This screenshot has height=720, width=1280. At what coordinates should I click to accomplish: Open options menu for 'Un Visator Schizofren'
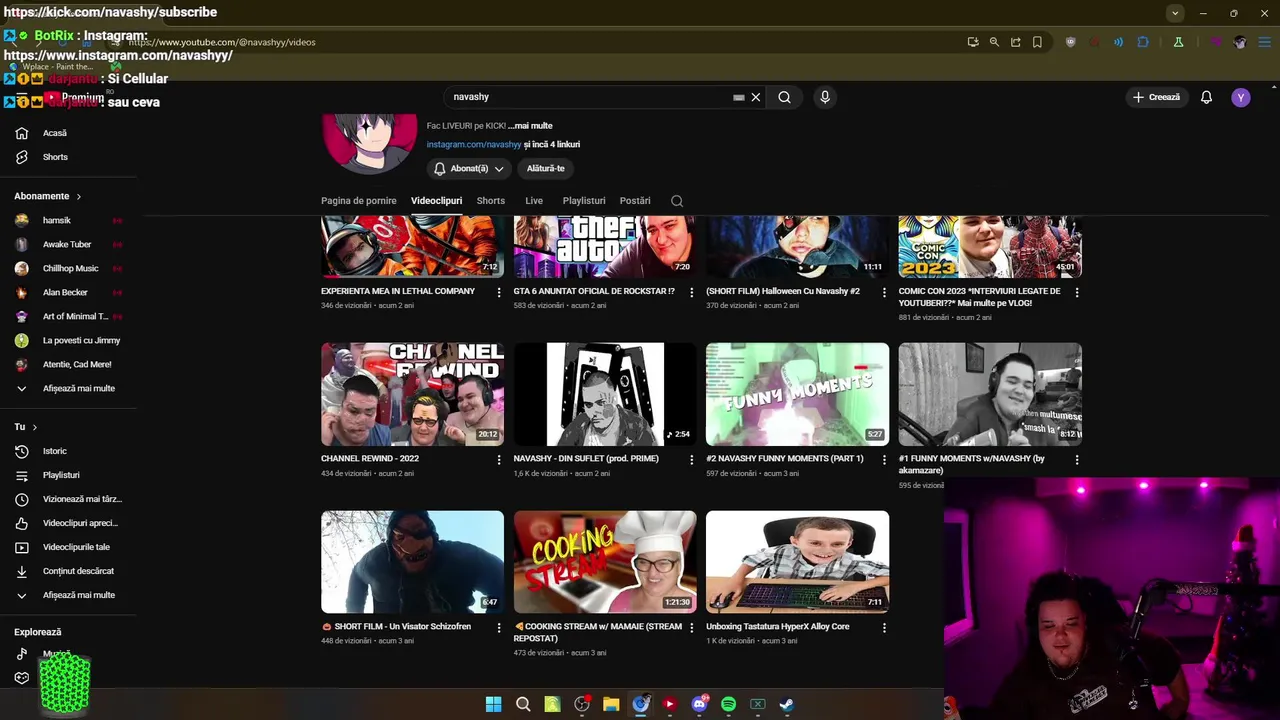click(499, 627)
